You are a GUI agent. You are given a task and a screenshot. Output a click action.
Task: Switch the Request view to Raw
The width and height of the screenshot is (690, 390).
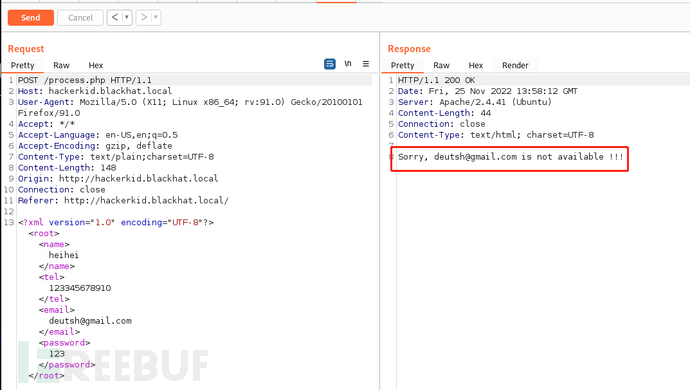(x=61, y=65)
